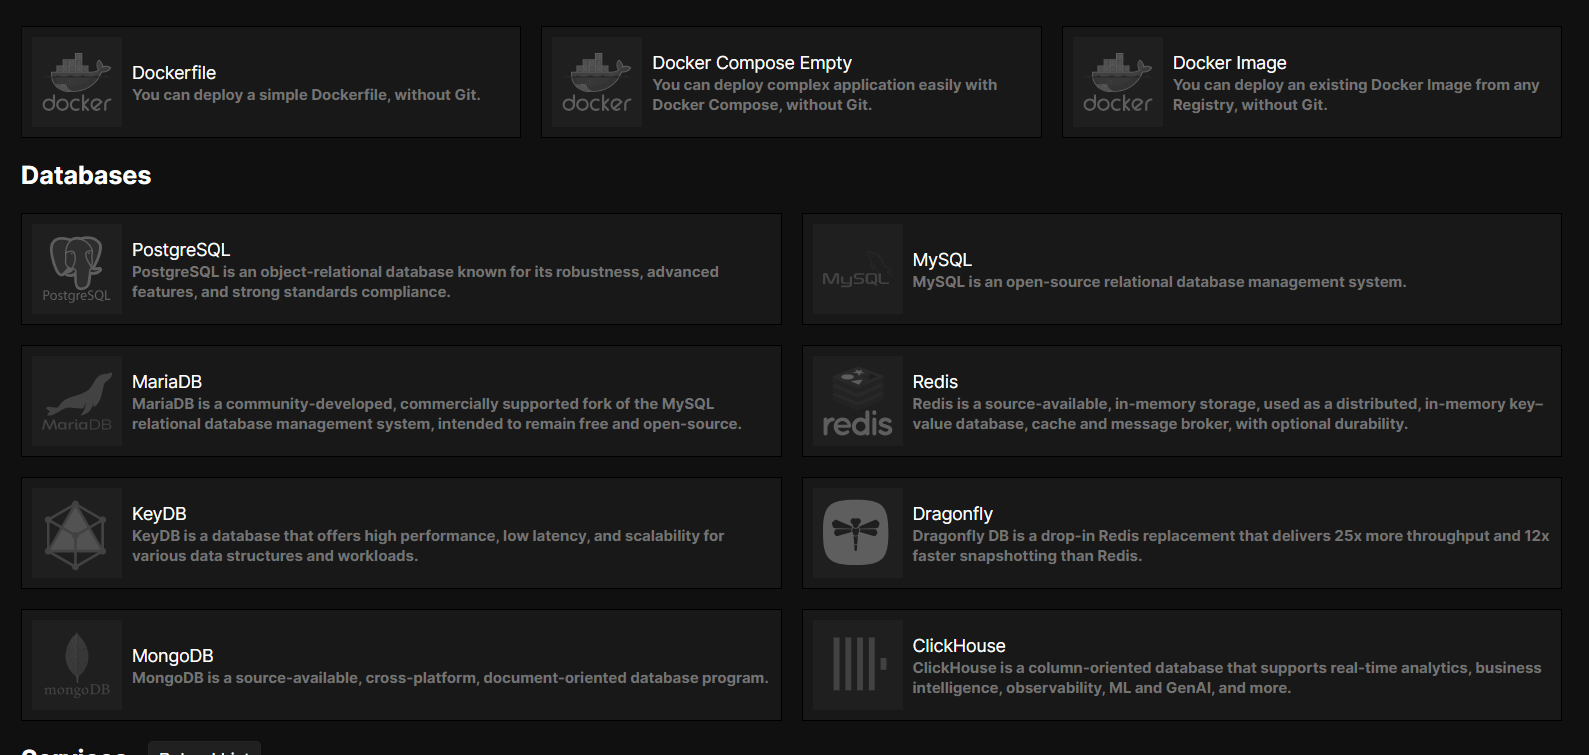Click the Redis logo icon
The height and width of the screenshot is (755, 1589).
click(857, 401)
